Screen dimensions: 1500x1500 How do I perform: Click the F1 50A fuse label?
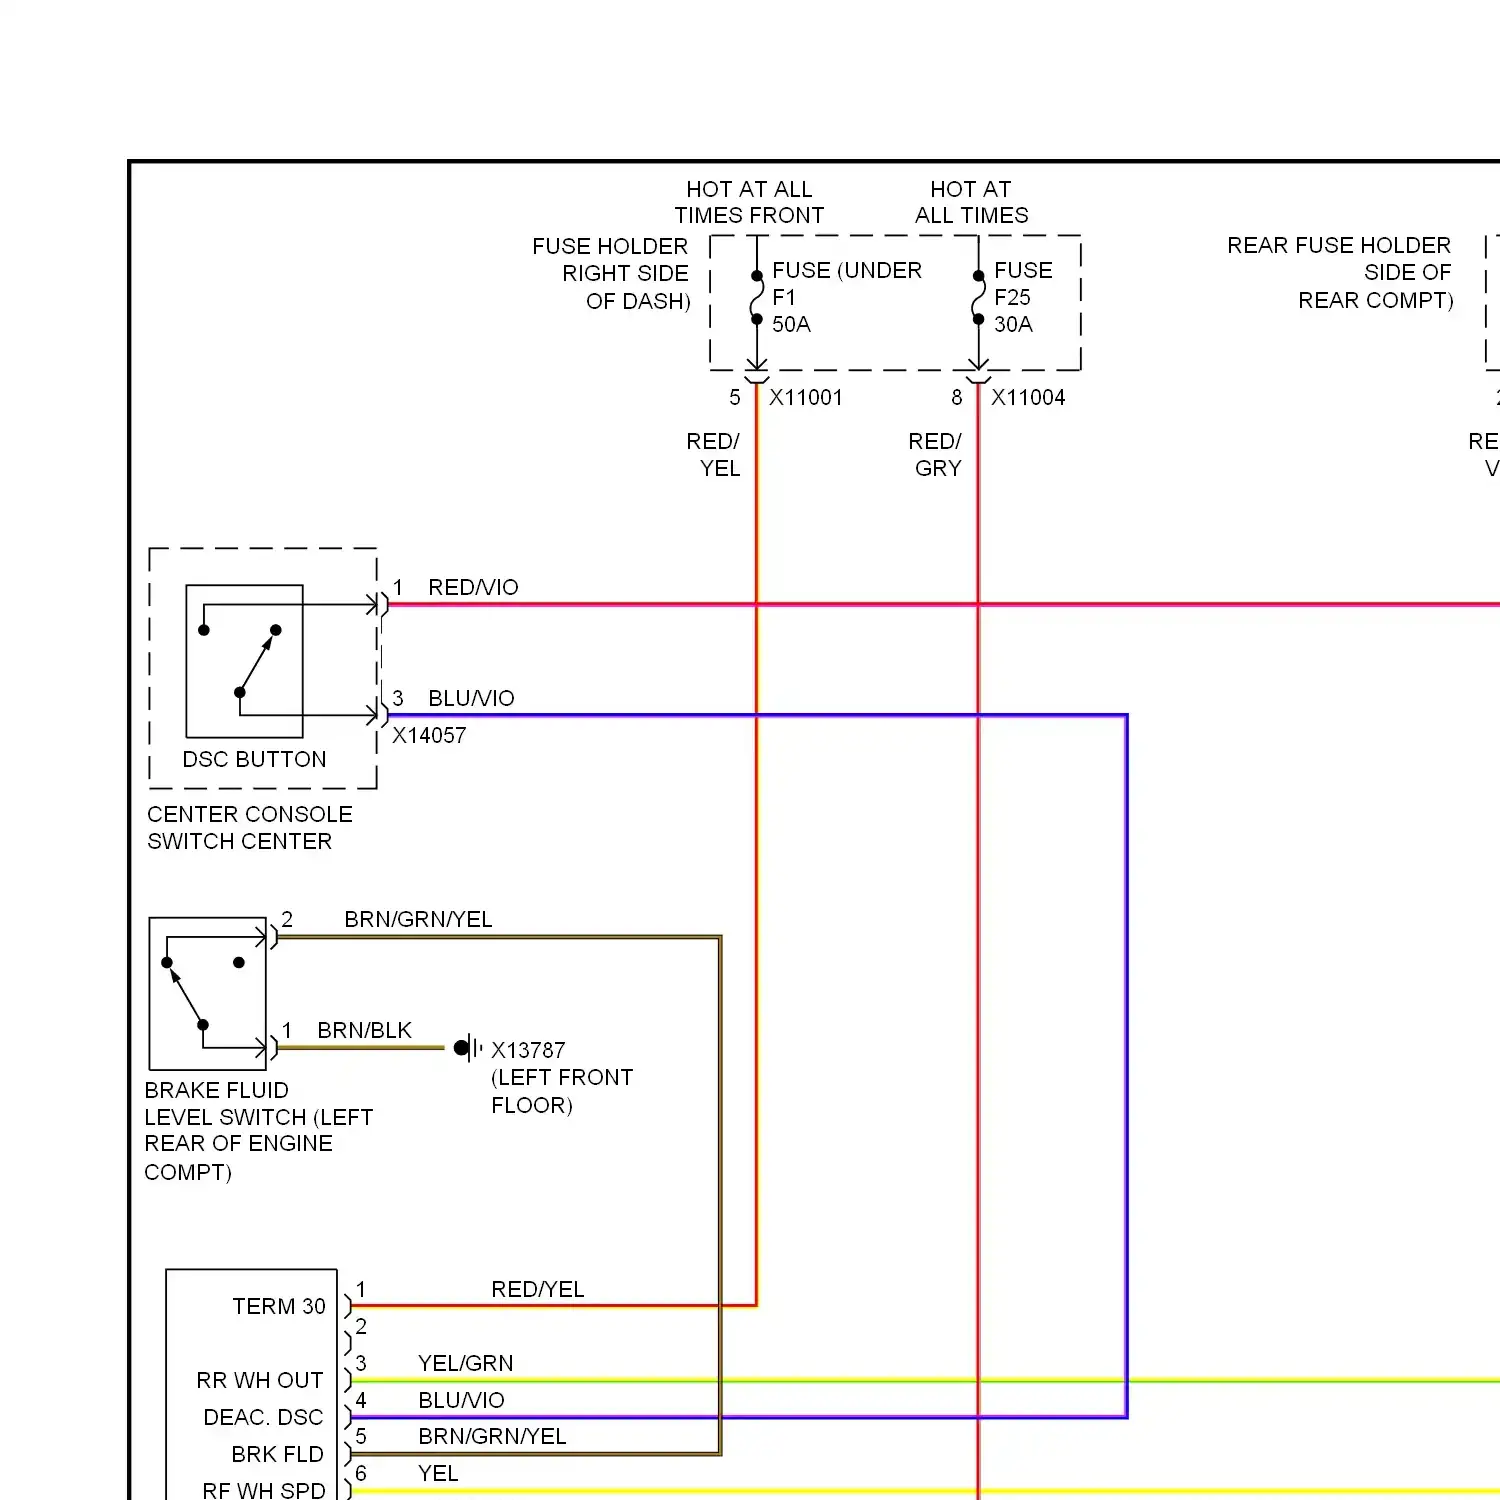tap(791, 310)
